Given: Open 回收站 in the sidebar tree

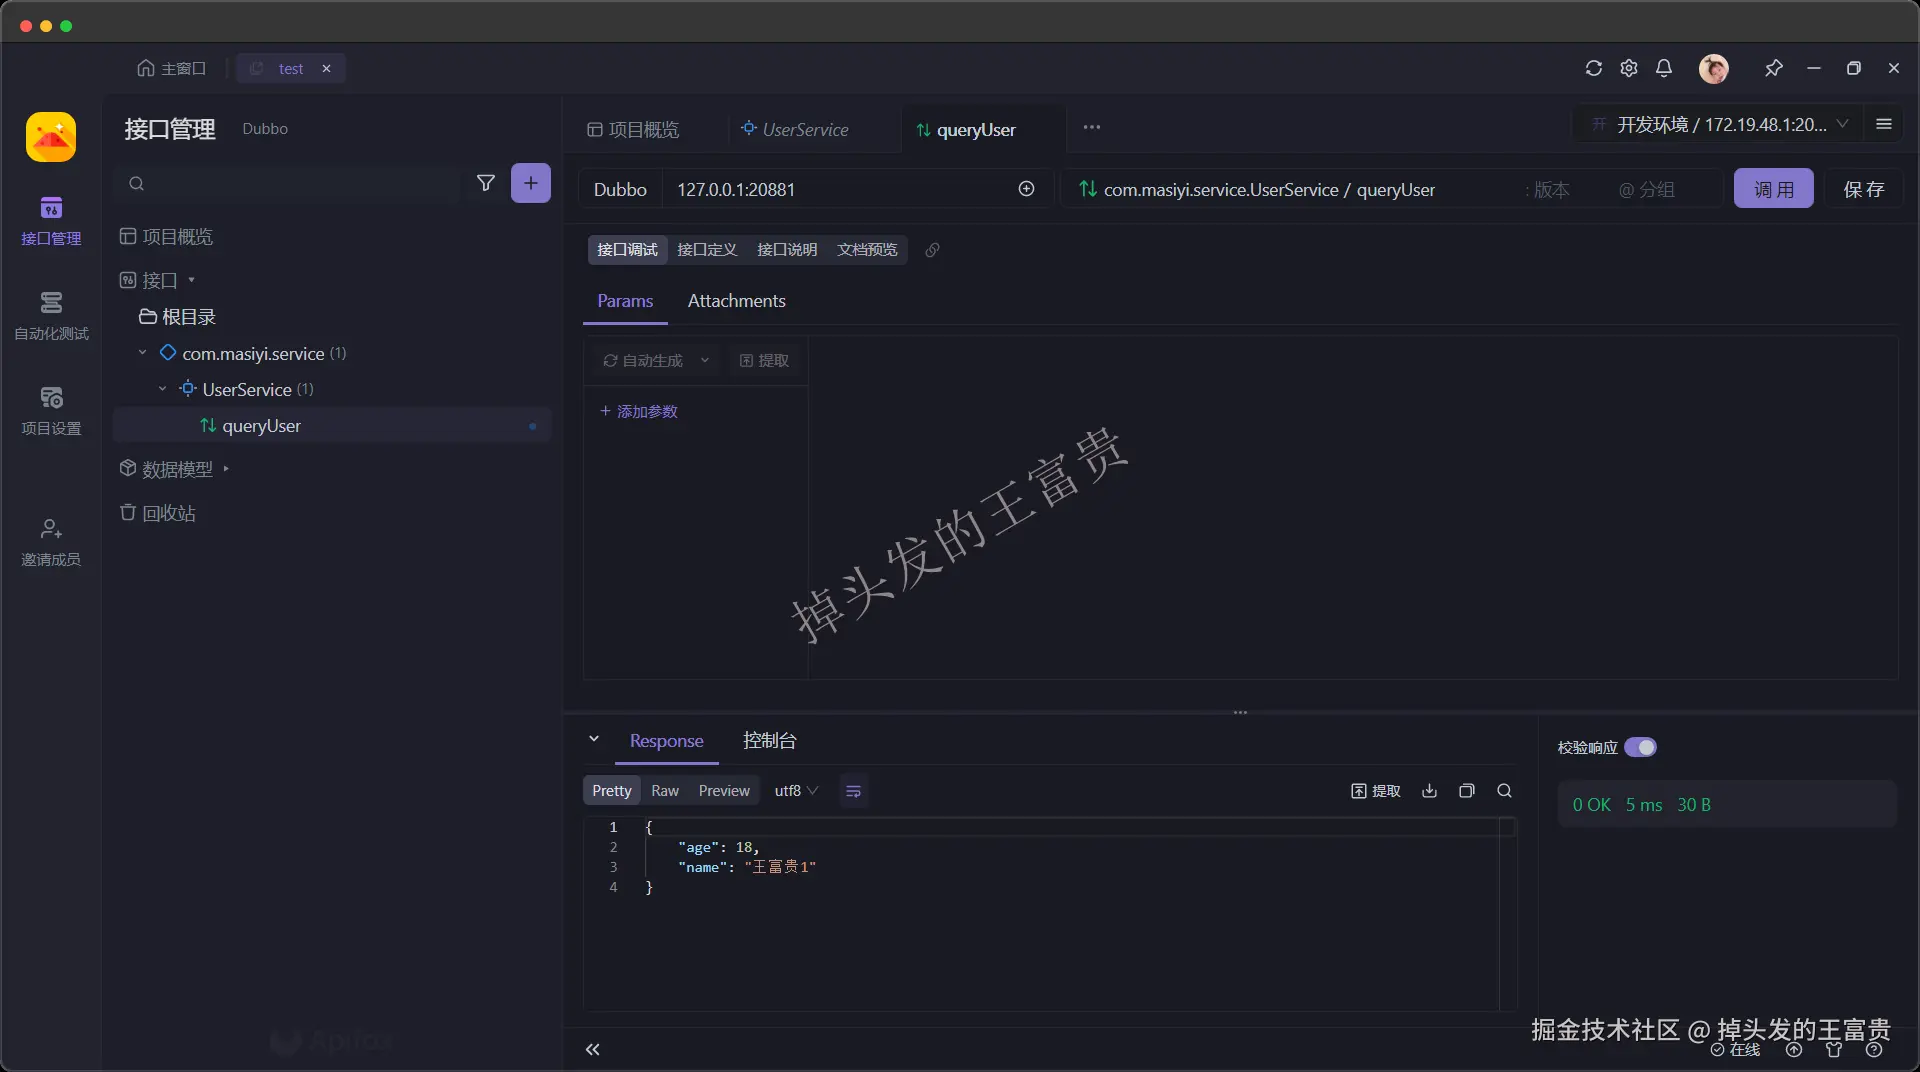Looking at the screenshot, I should (x=158, y=513).
